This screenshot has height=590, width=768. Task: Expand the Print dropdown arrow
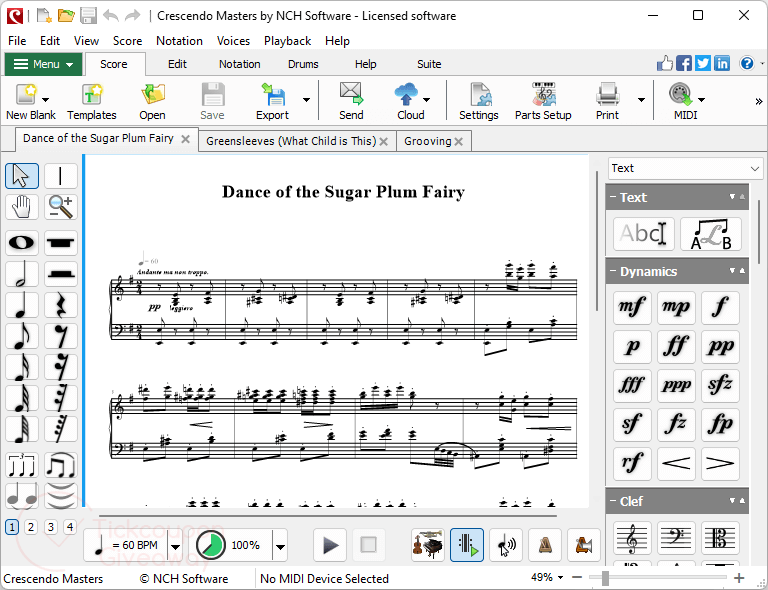641,100
